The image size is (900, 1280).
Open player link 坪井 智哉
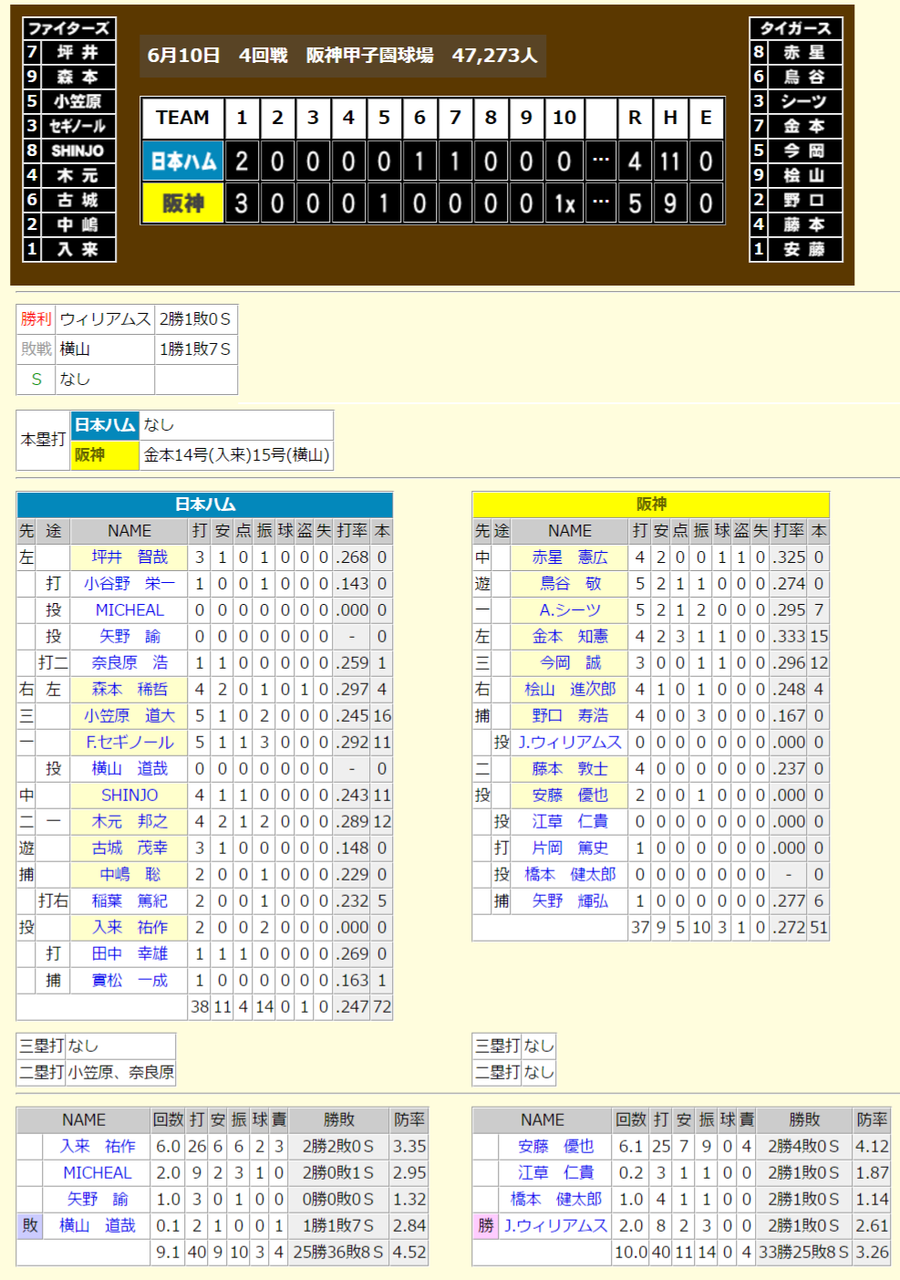[129, 557]
